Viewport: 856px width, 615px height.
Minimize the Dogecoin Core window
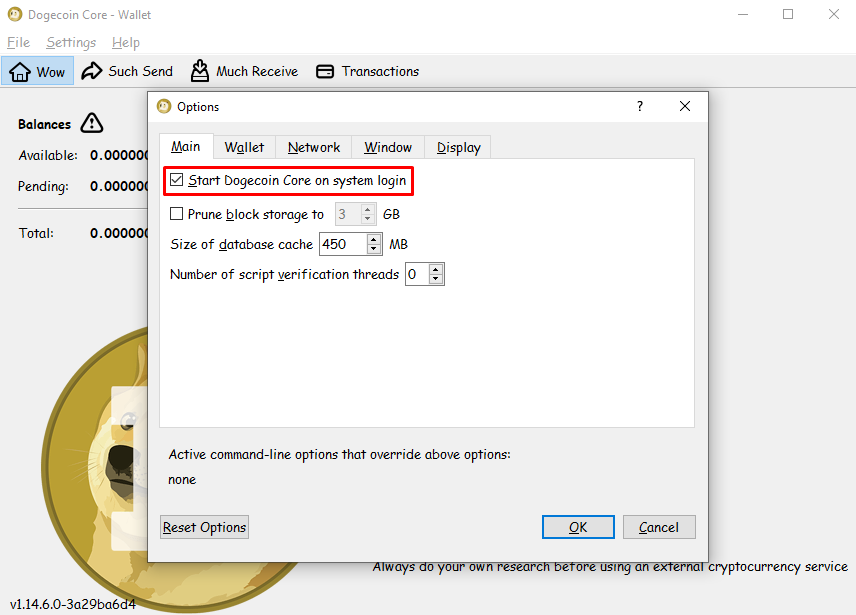point(743,14)
